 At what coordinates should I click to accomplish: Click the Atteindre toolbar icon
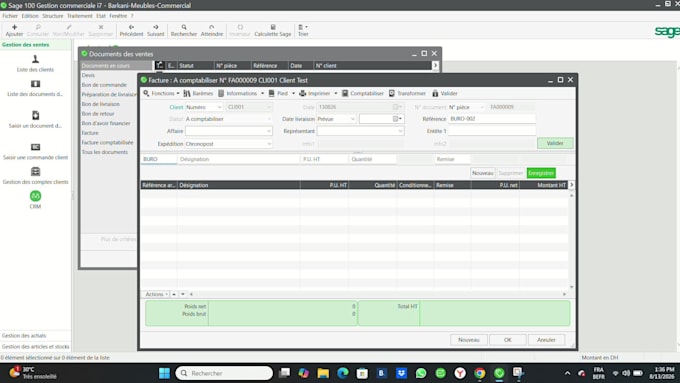pyautogui.click(x=212, y=30)
